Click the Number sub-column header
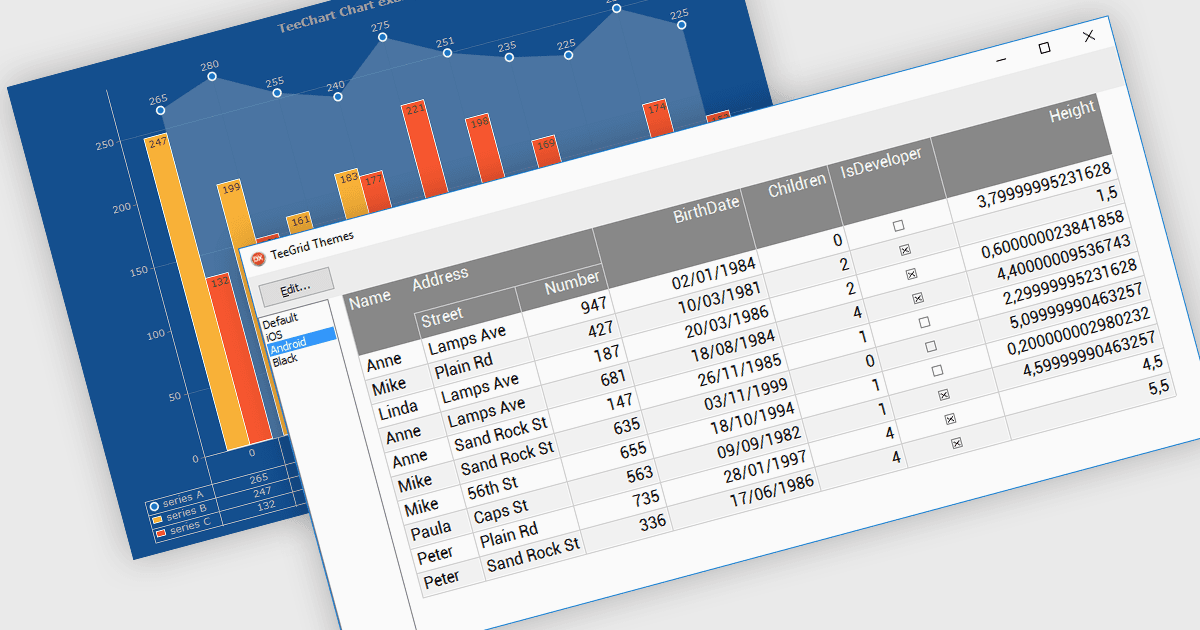 coord(572,284)
